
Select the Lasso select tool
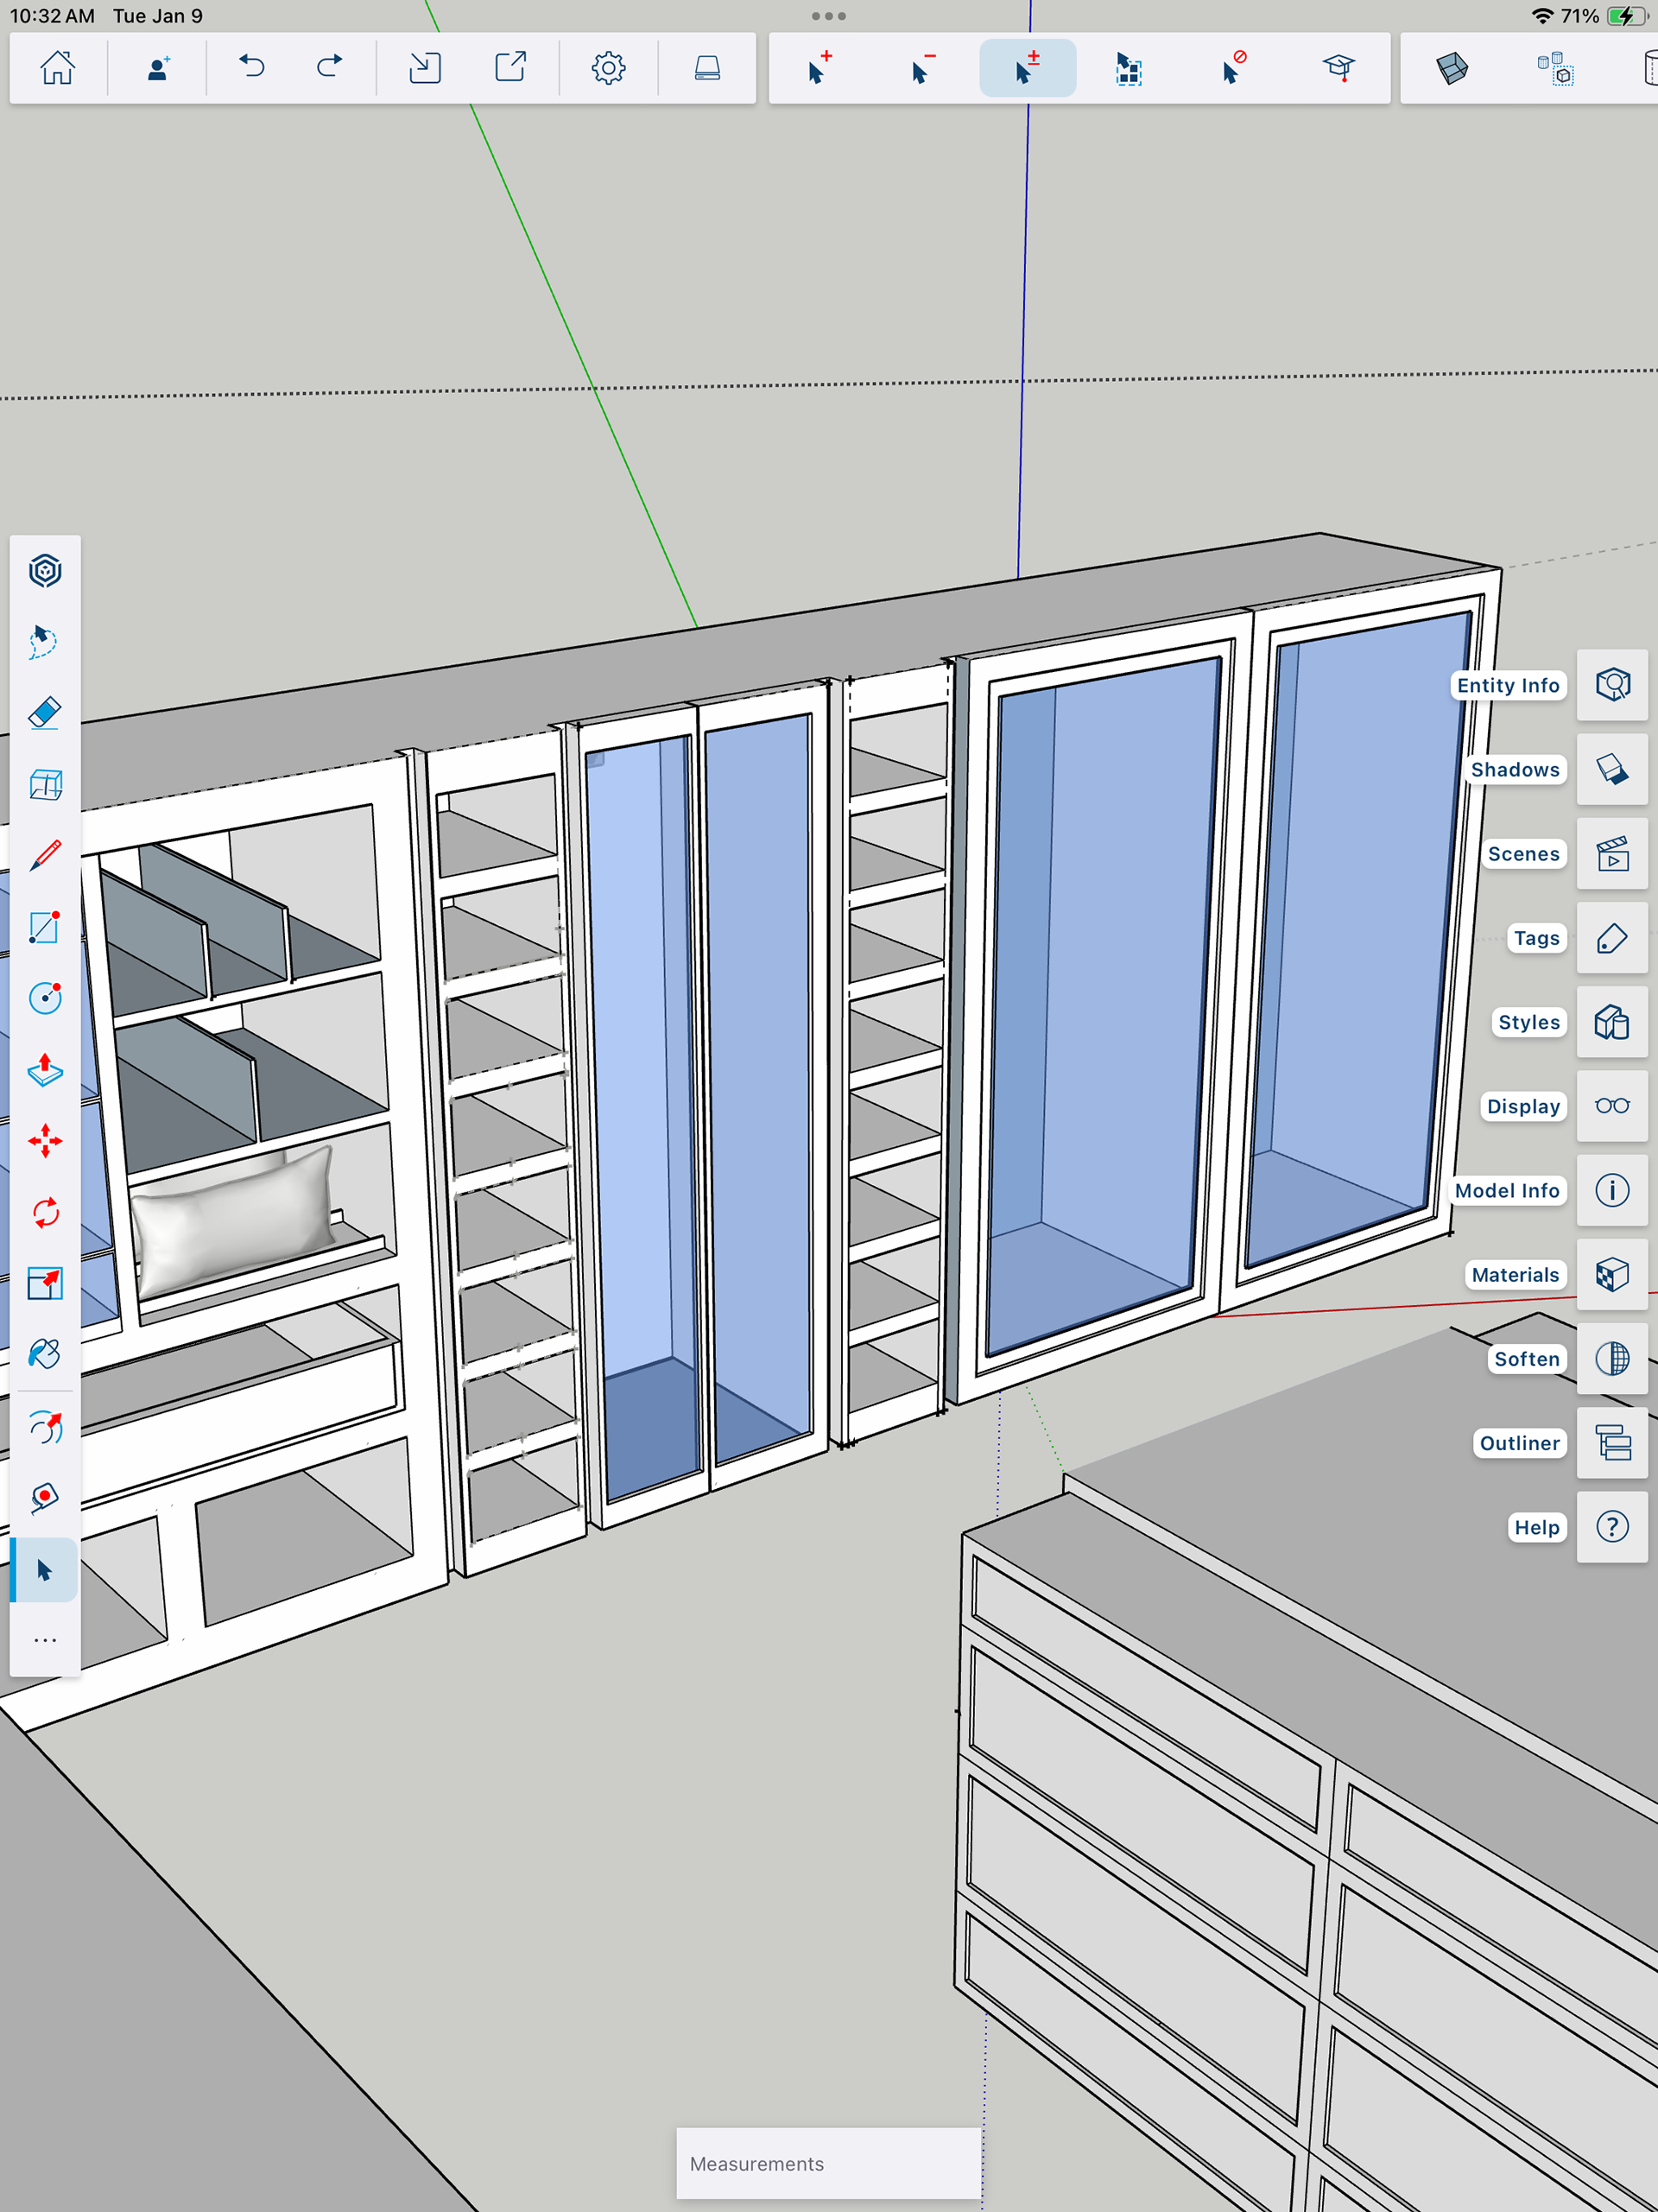tap(45, 642)
